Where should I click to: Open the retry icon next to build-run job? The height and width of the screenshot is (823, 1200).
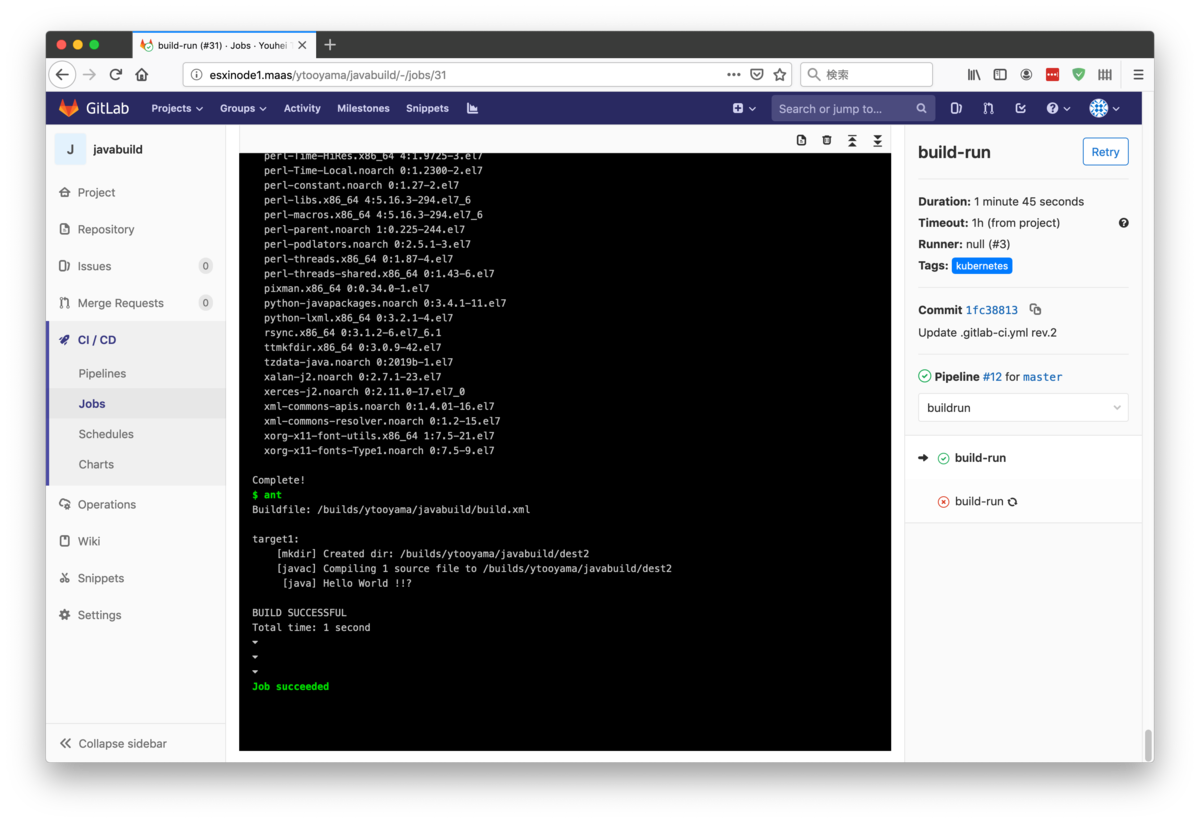click(x=1011, y=501)
